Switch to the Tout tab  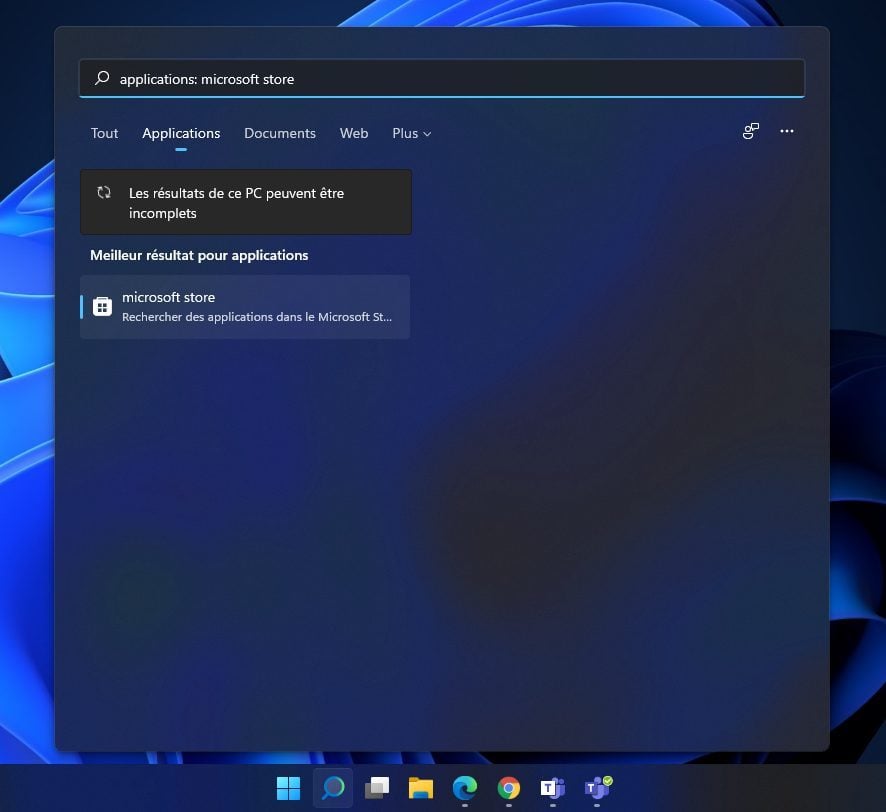[x=105, y=133]
